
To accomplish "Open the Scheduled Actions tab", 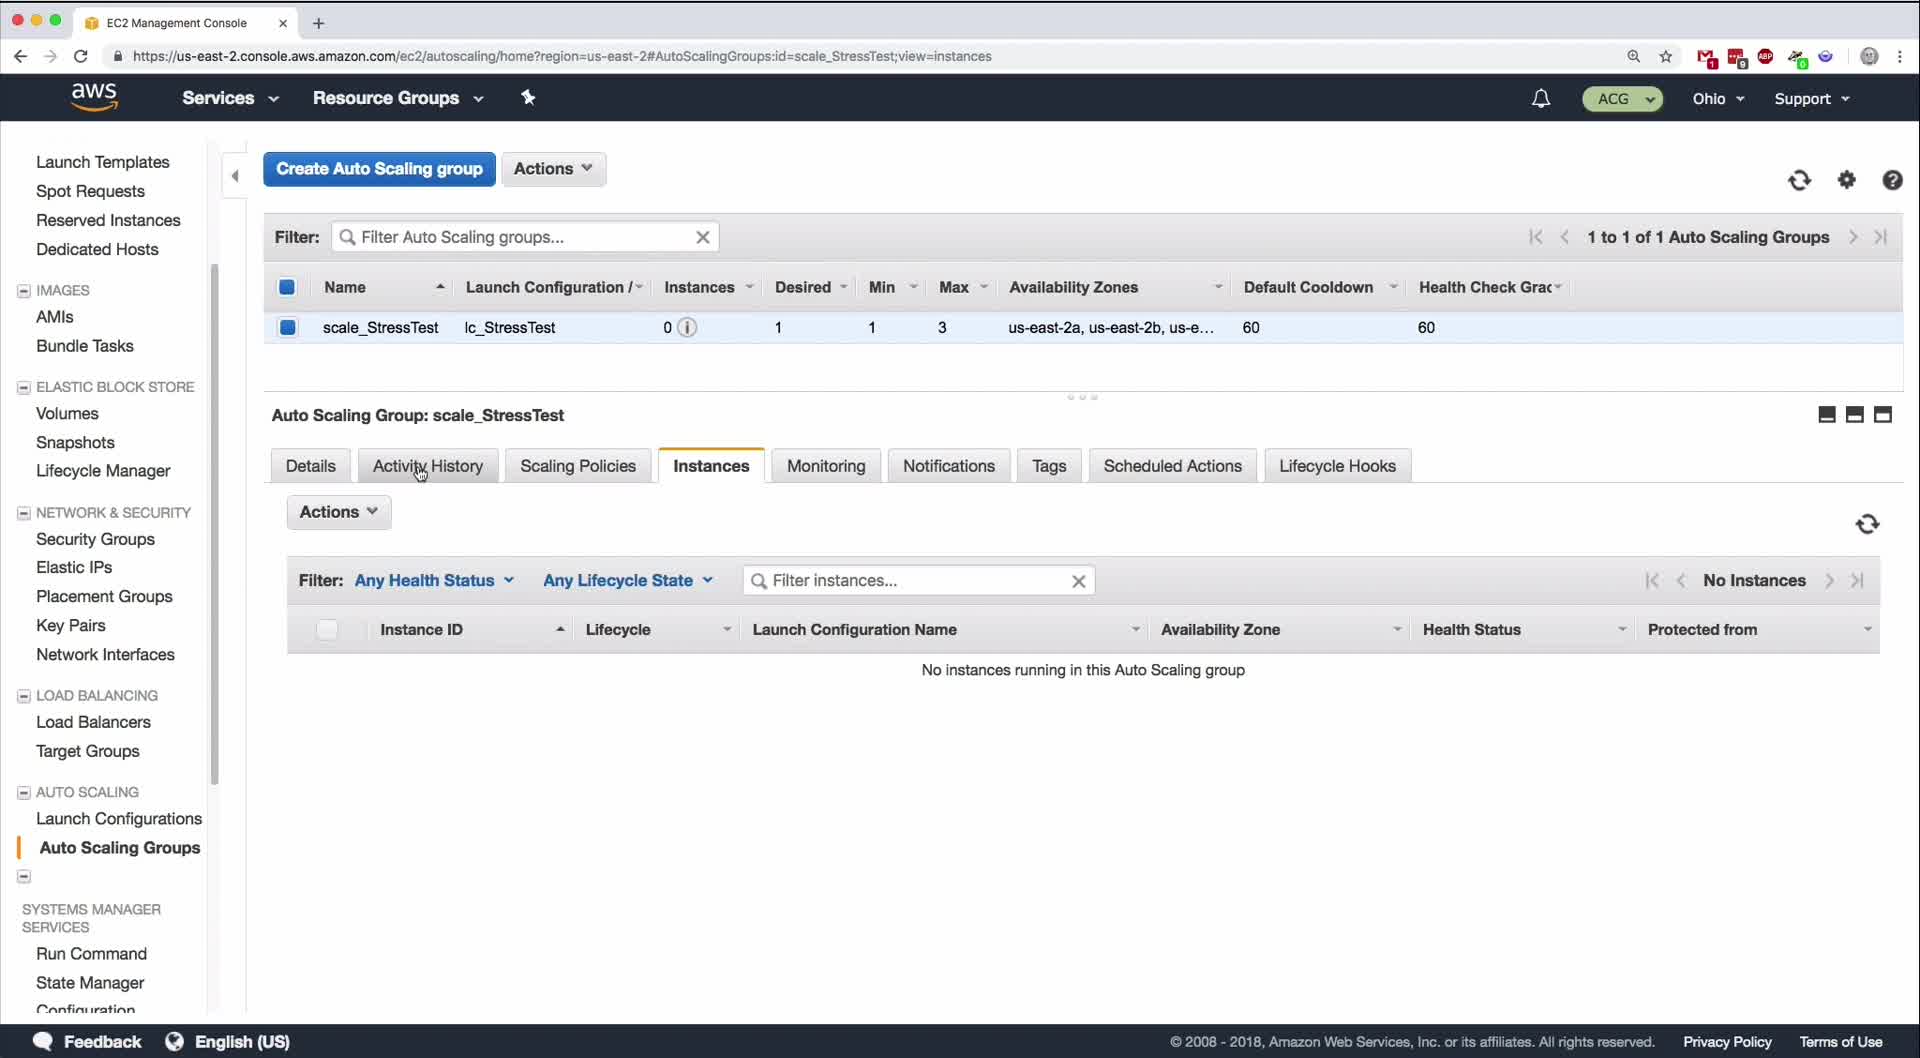I will coord(1173,466).
